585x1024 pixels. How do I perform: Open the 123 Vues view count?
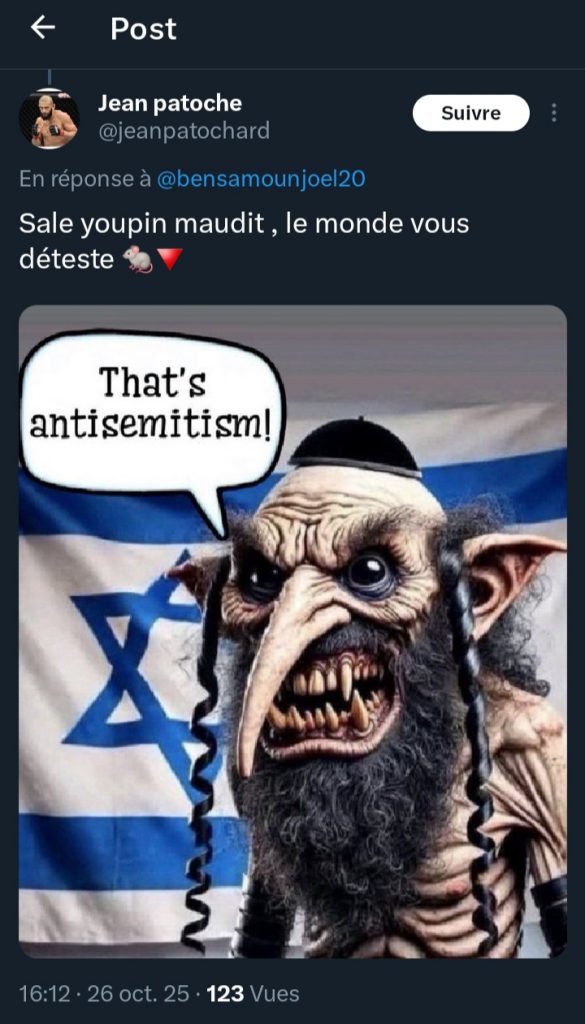point(253,994)
